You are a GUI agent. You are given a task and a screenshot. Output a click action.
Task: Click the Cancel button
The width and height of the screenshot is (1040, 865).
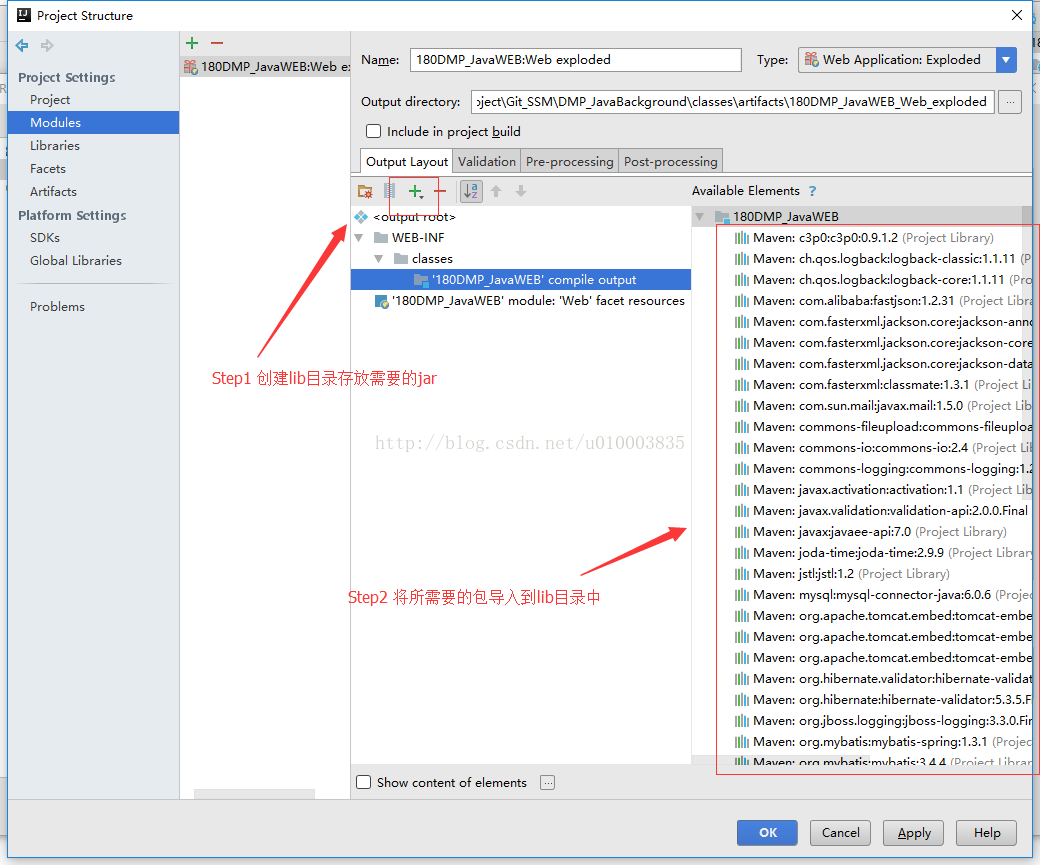click(840, 832)
